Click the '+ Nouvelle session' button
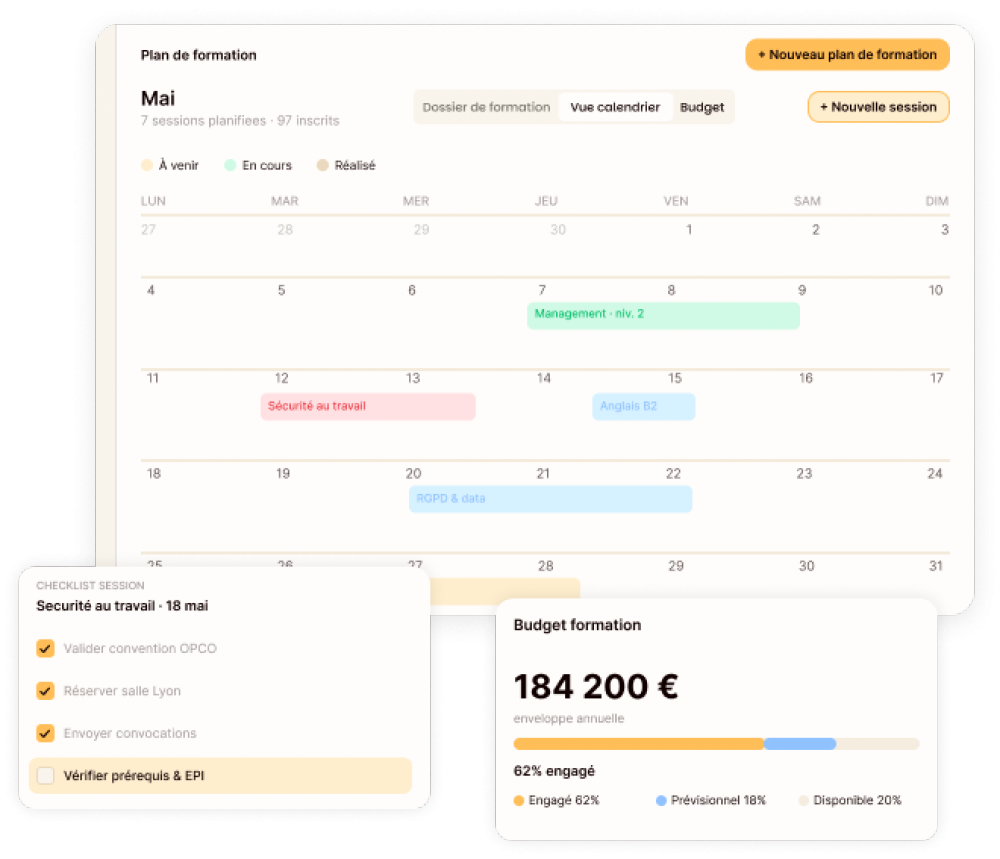Image resolution: width=1000 pixels, height=859 pixels. coord(878,107)
